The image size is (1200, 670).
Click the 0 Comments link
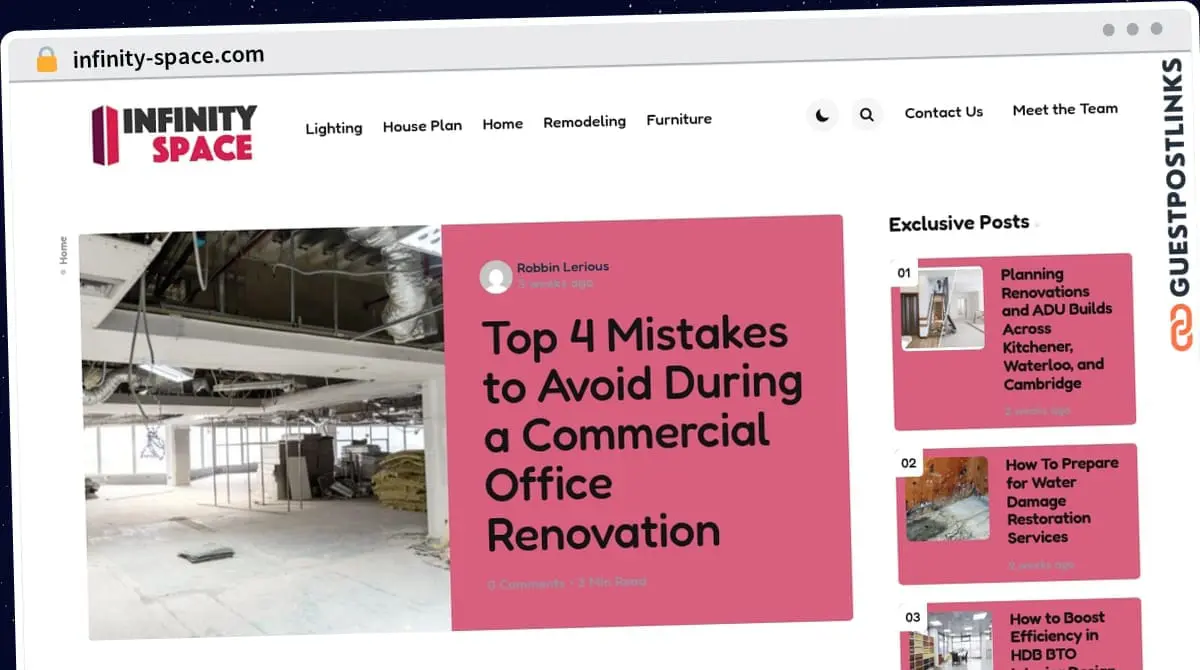526,584
